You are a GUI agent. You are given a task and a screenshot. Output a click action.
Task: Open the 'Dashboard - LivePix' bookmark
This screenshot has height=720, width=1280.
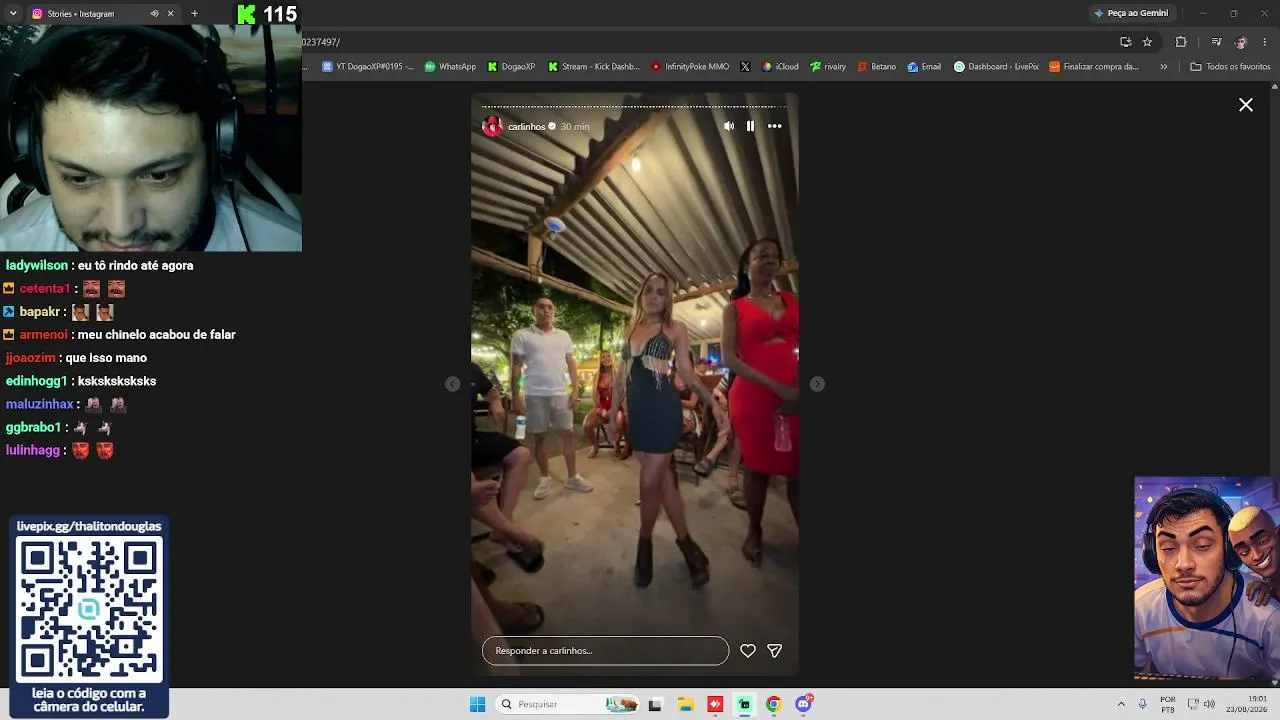[x=996, y=67]
